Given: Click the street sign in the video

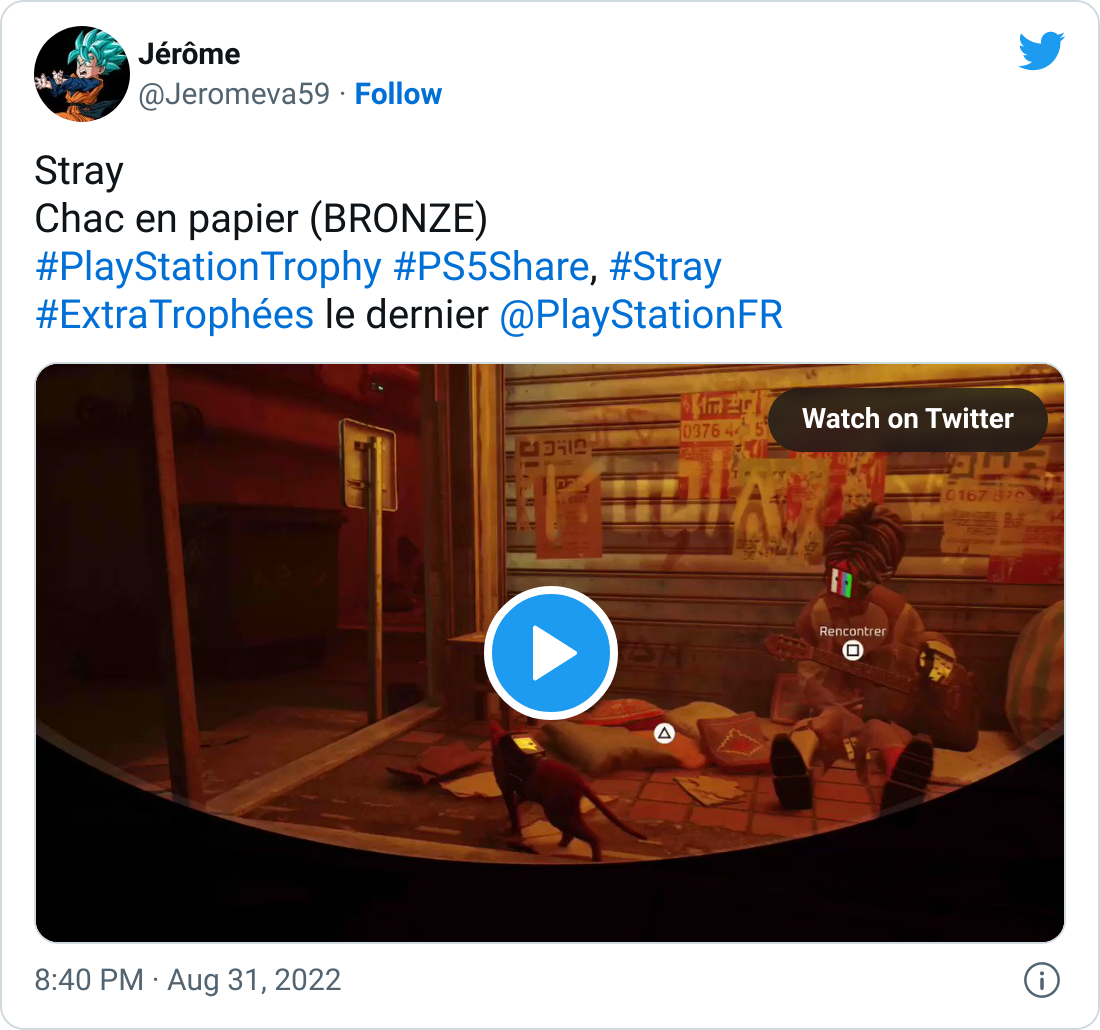Looking at the screenshot, I should [369, 464].
